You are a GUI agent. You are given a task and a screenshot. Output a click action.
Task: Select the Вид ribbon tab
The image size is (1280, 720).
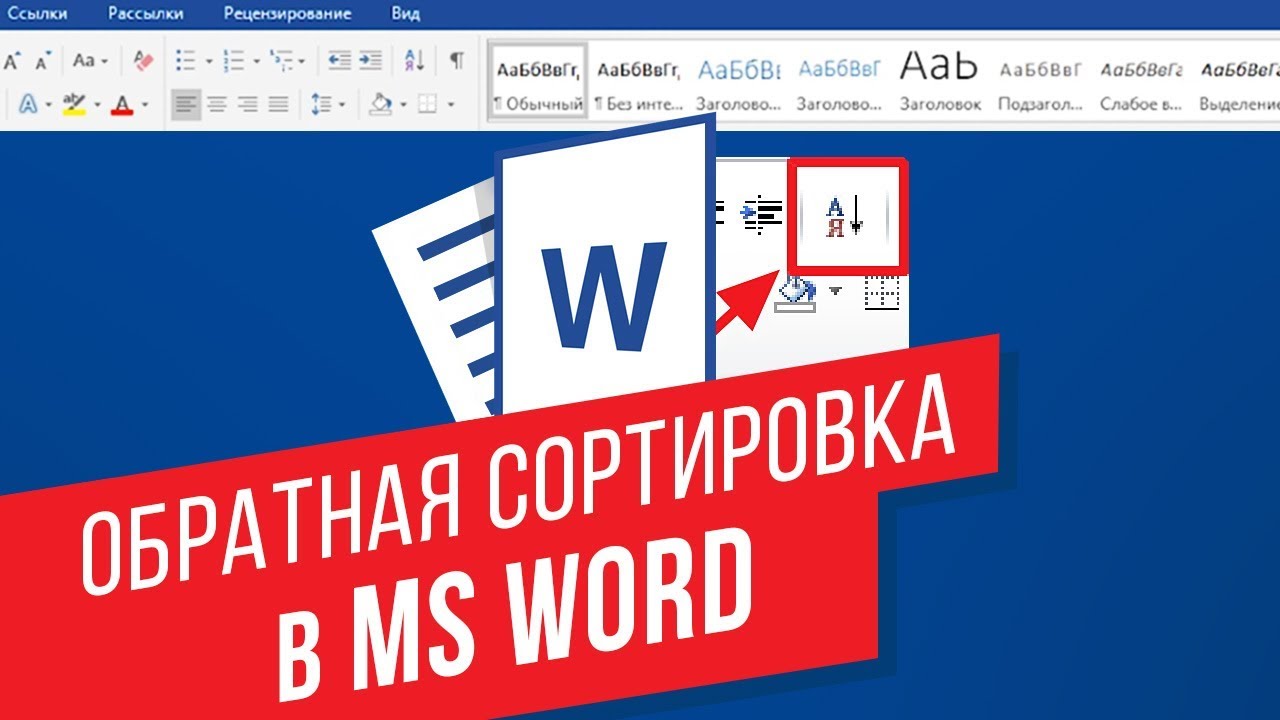[406, 14]
